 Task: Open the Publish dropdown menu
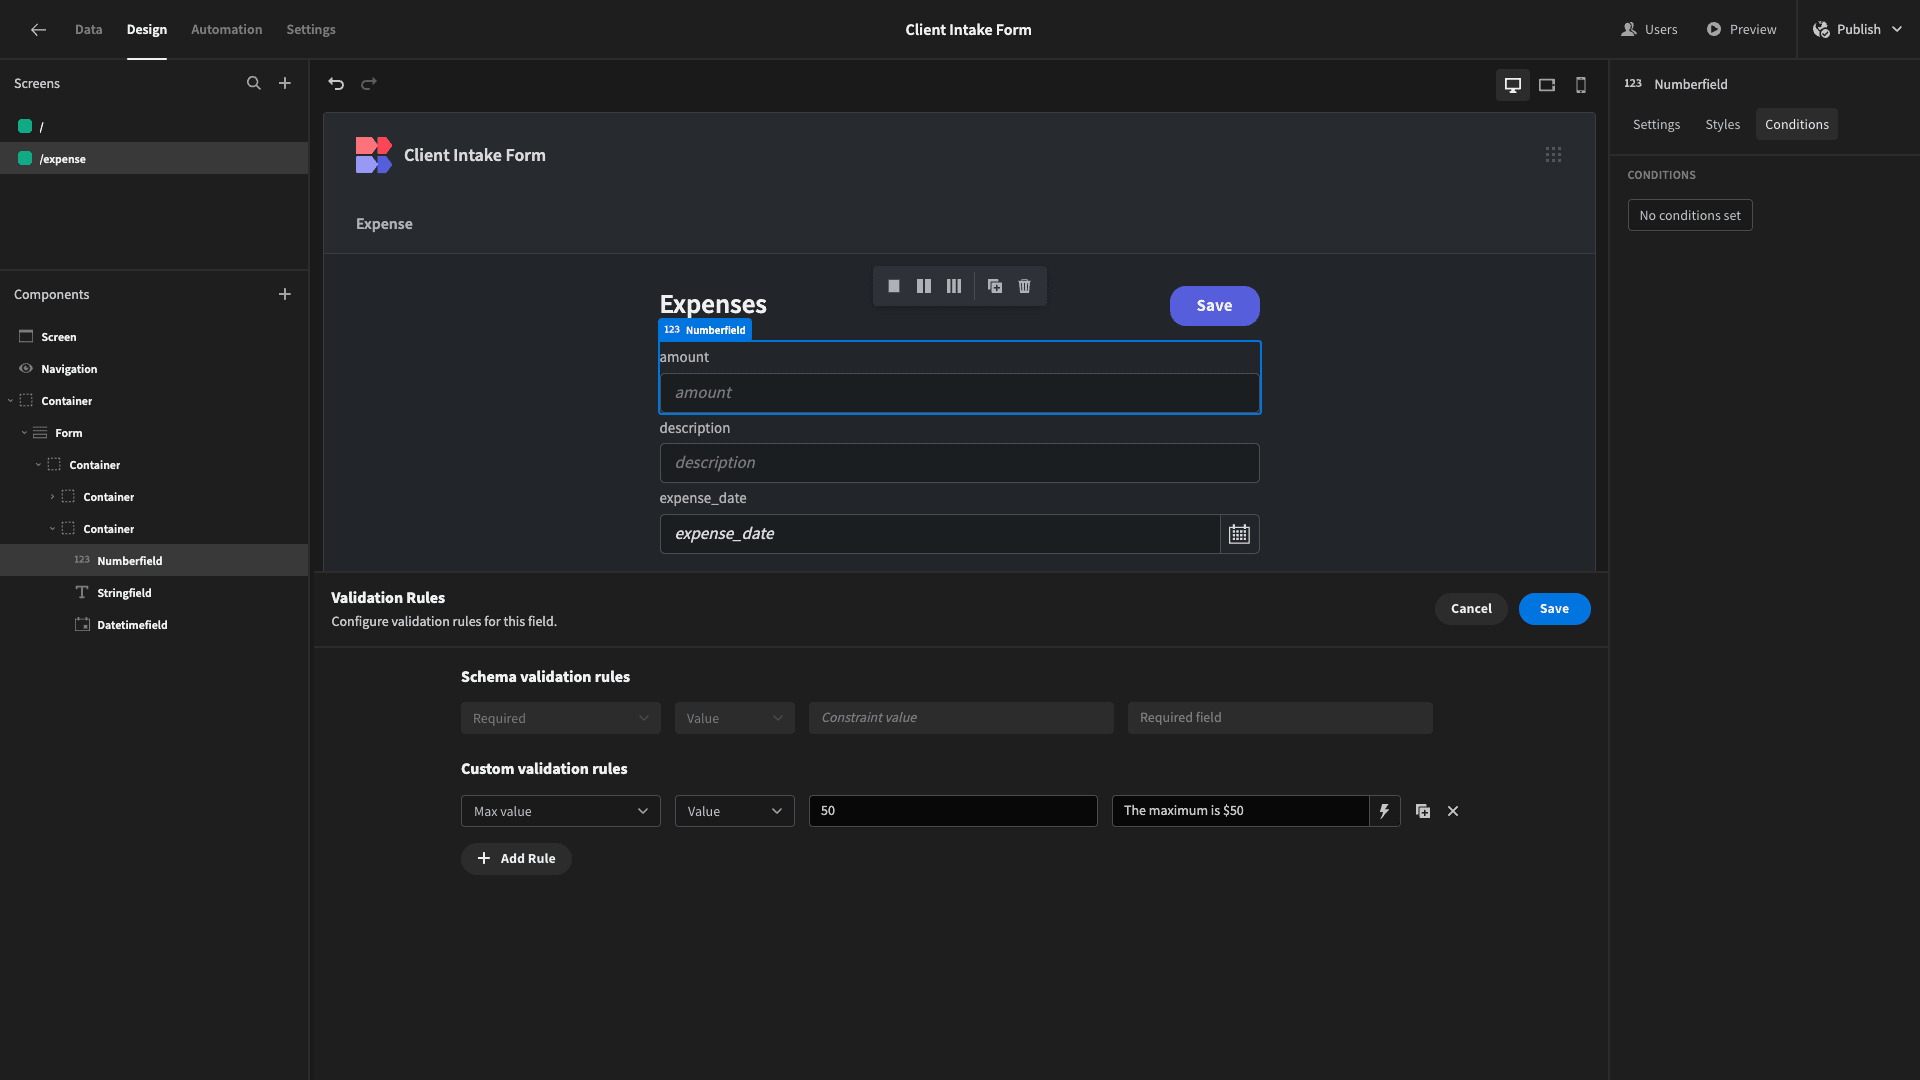[1857, 29]
